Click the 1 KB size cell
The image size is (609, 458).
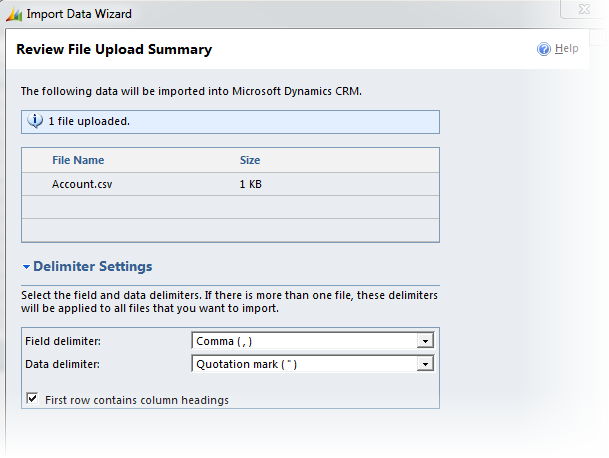pyautogui.click(x=251, y=184)
